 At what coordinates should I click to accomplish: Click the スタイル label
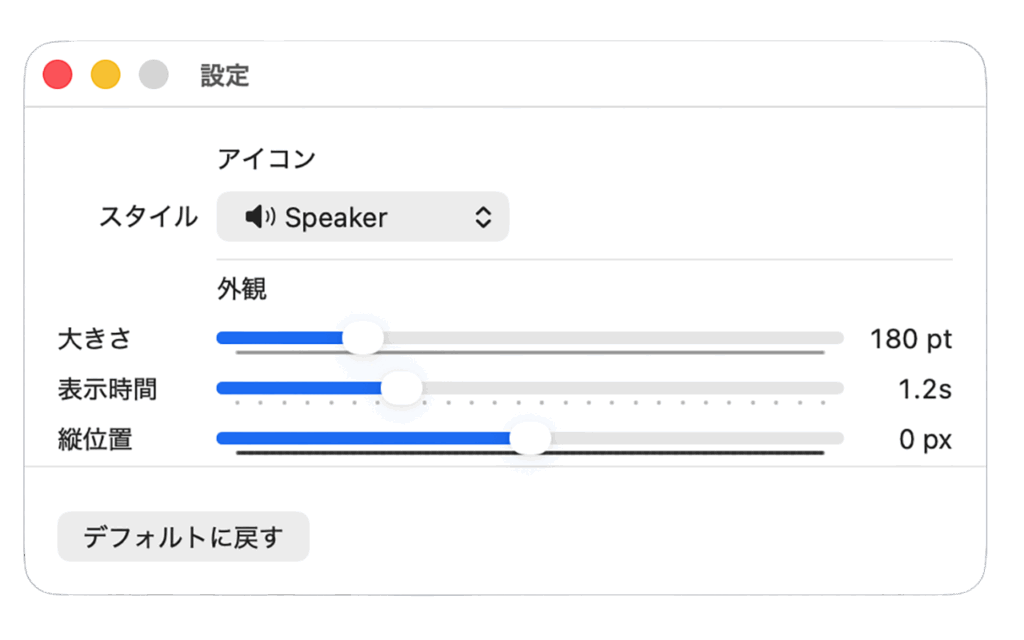point(148,217)
